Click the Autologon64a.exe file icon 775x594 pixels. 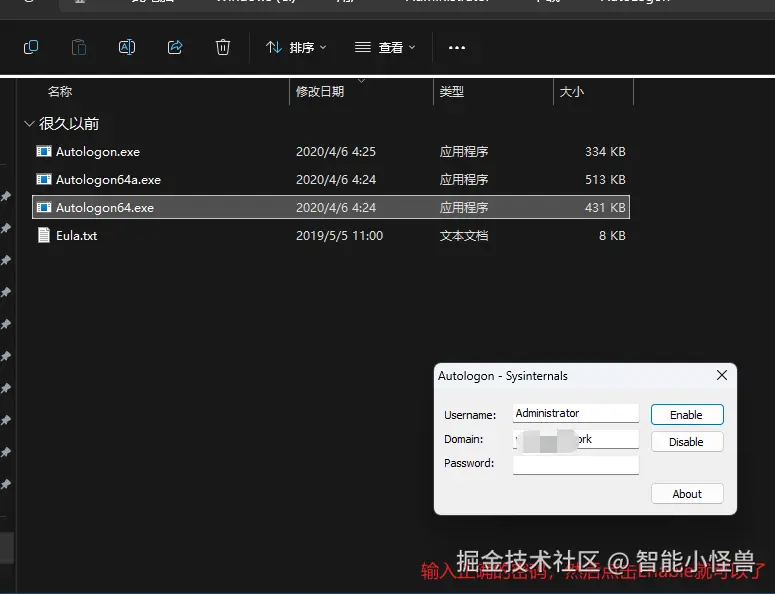point(43,179)
